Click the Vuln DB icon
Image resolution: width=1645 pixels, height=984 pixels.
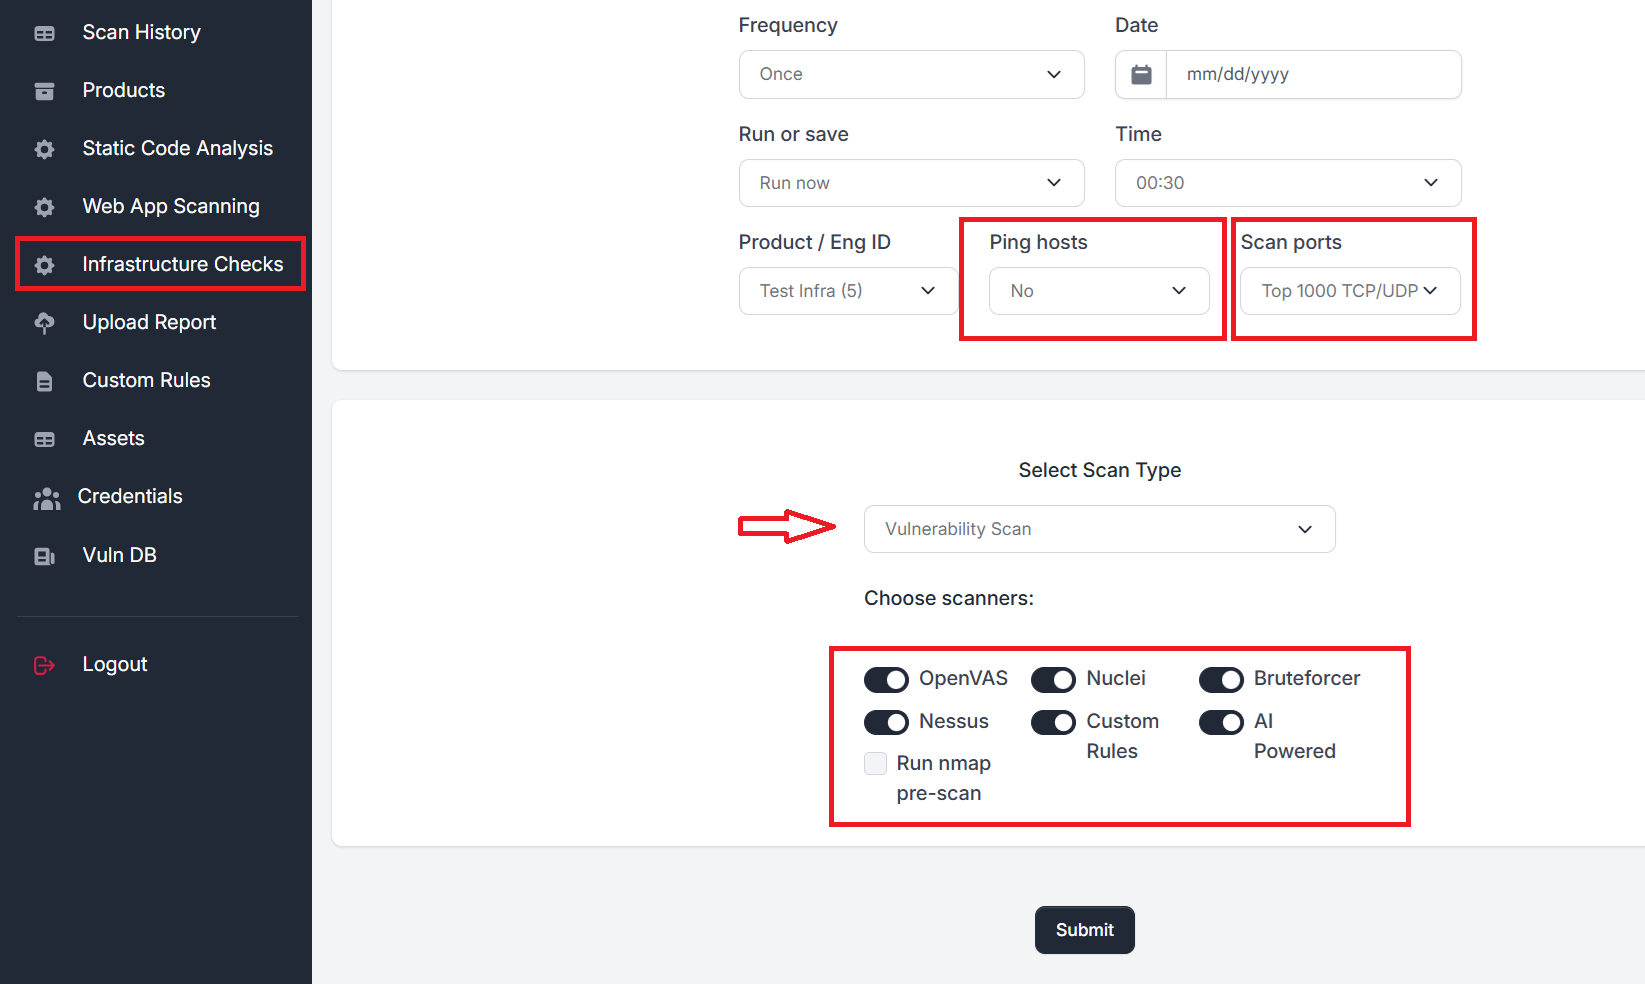pyautogui.click(x=45, y=556)
